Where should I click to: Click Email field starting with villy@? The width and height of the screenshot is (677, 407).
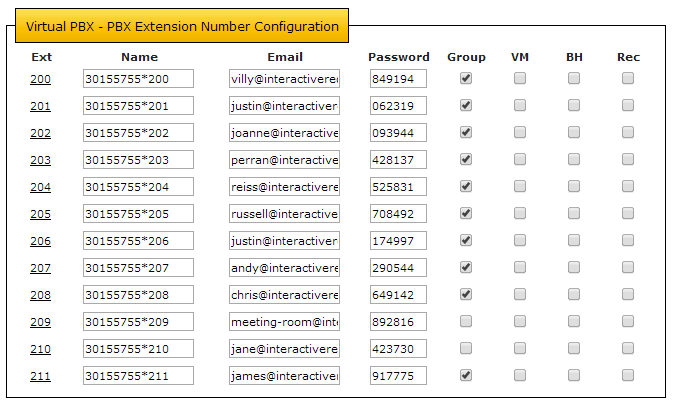285,79
